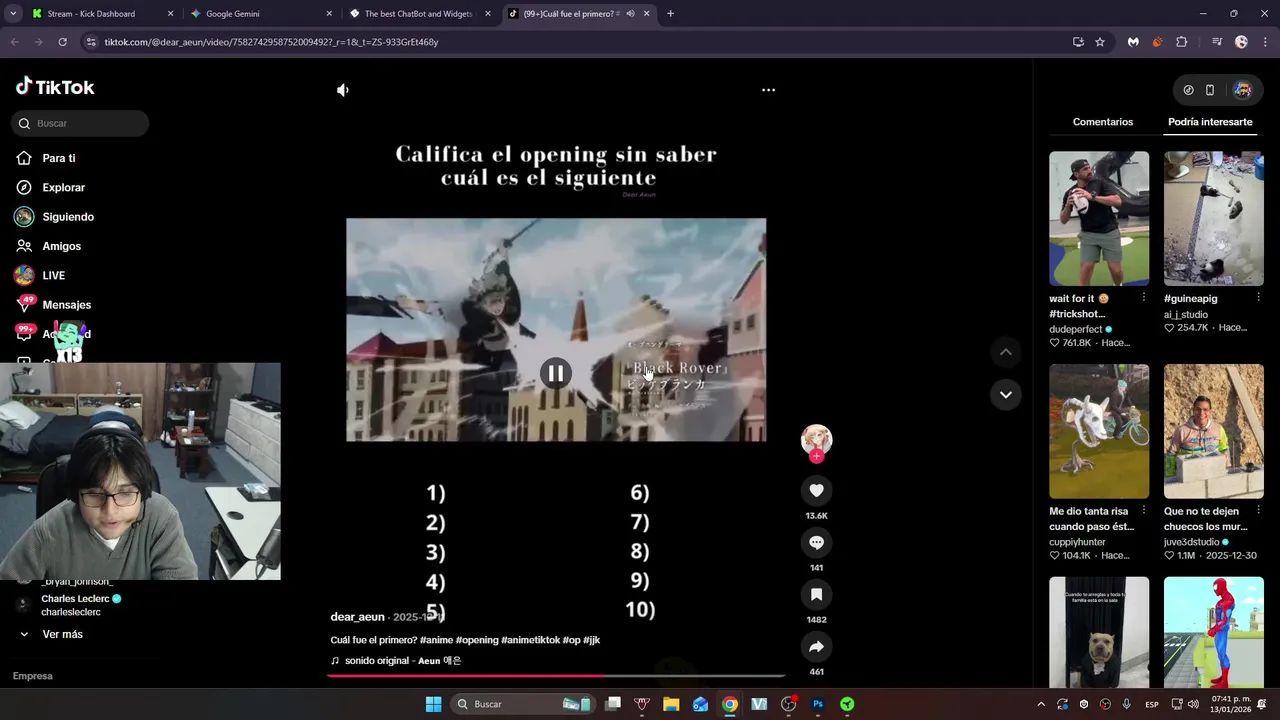Open options for #guineapig video
The image size is (1280, 720).
click(x=1259, y=298)
